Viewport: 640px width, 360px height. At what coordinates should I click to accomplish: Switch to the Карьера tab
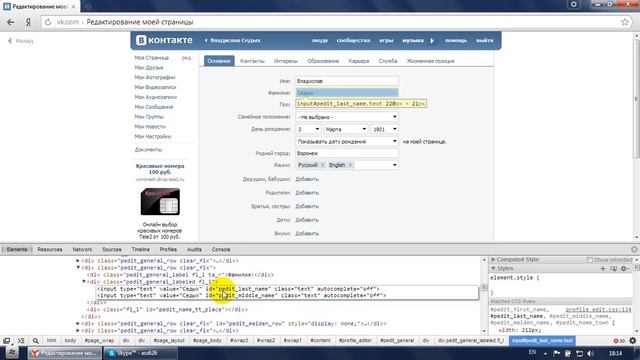tap(359, 61)
